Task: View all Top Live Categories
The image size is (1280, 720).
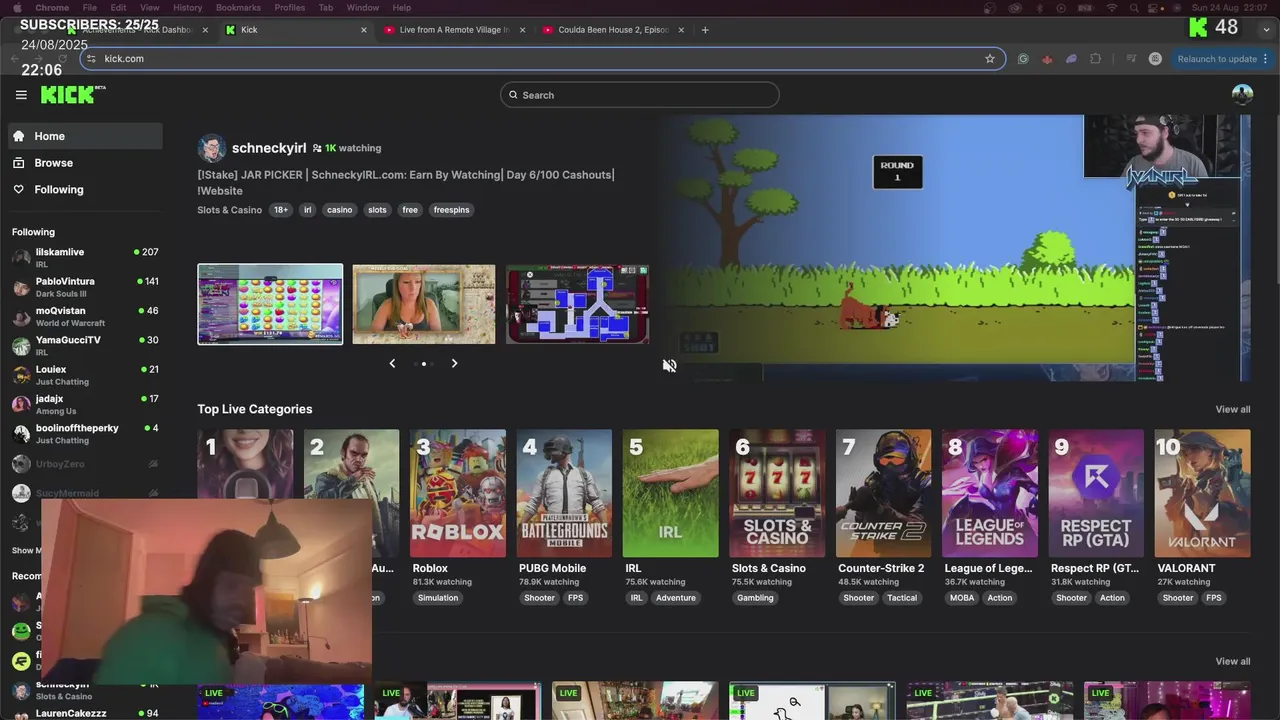Action: pyautogui.click(x=1232, y=409)
